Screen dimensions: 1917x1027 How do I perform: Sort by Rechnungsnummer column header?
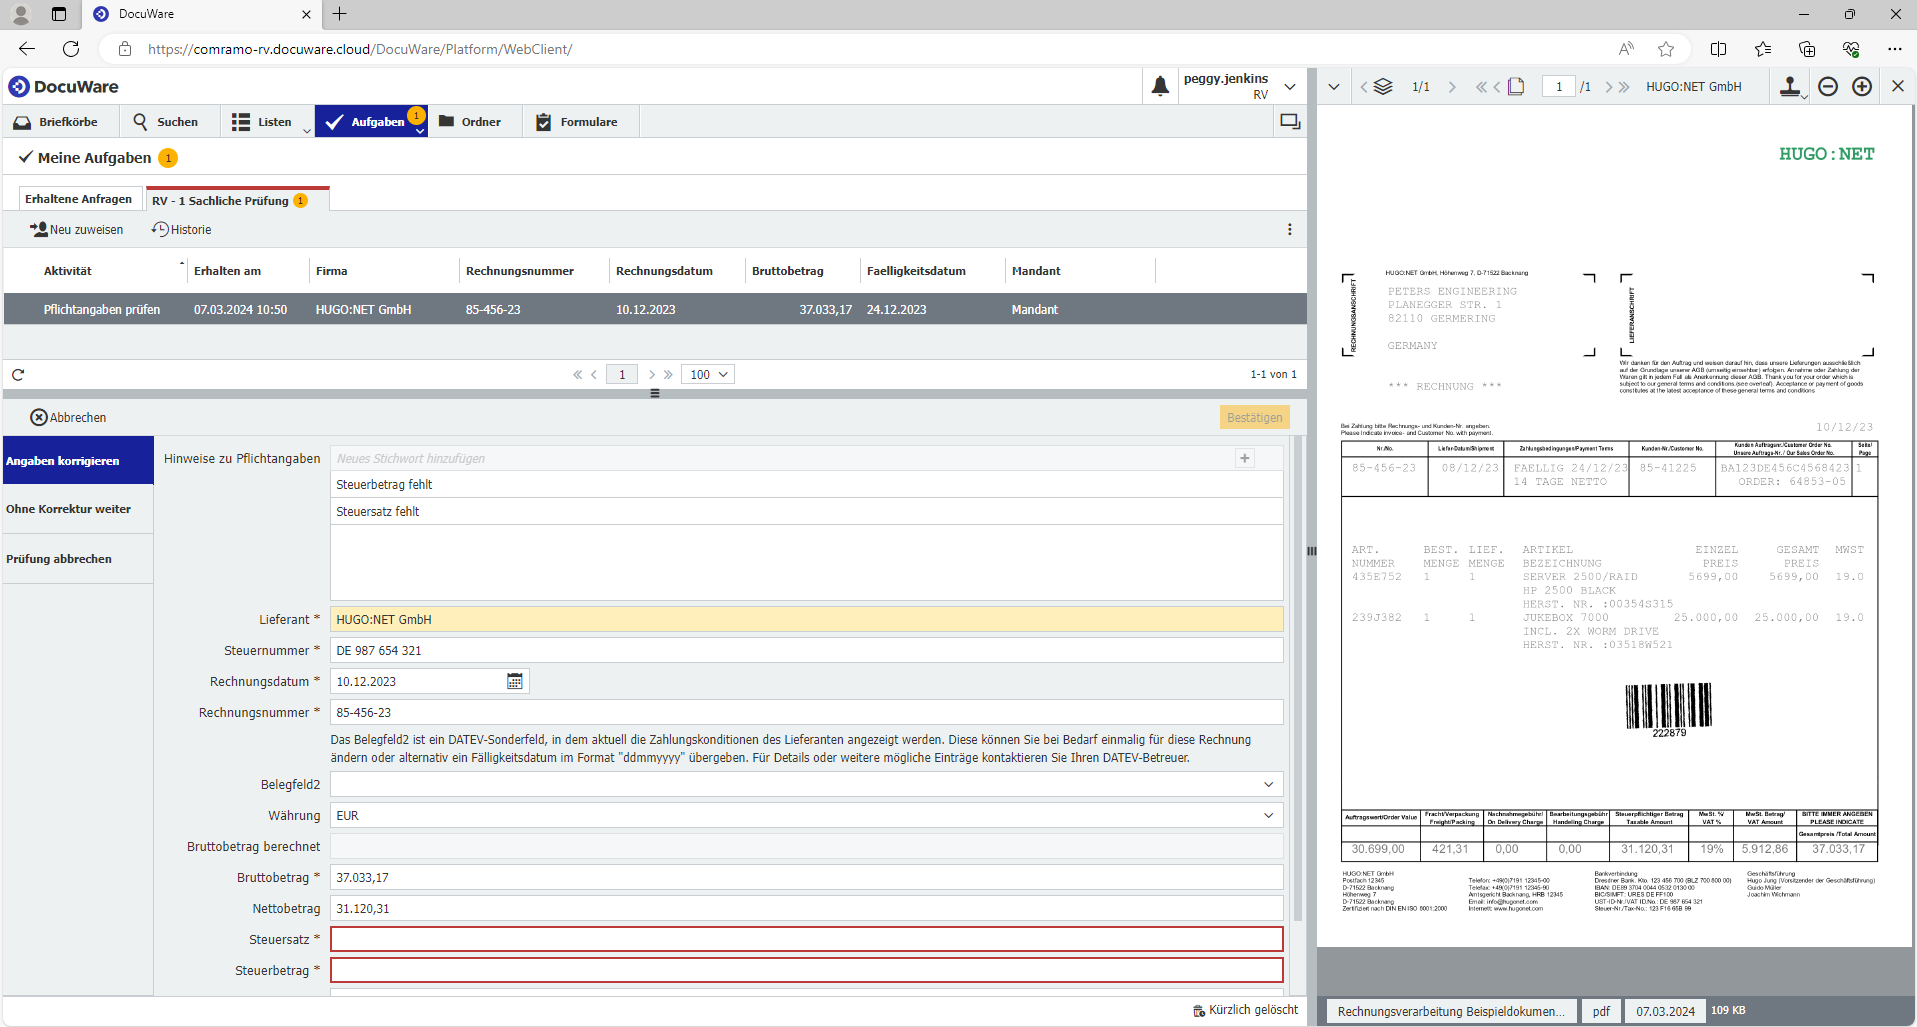point(519,271)
